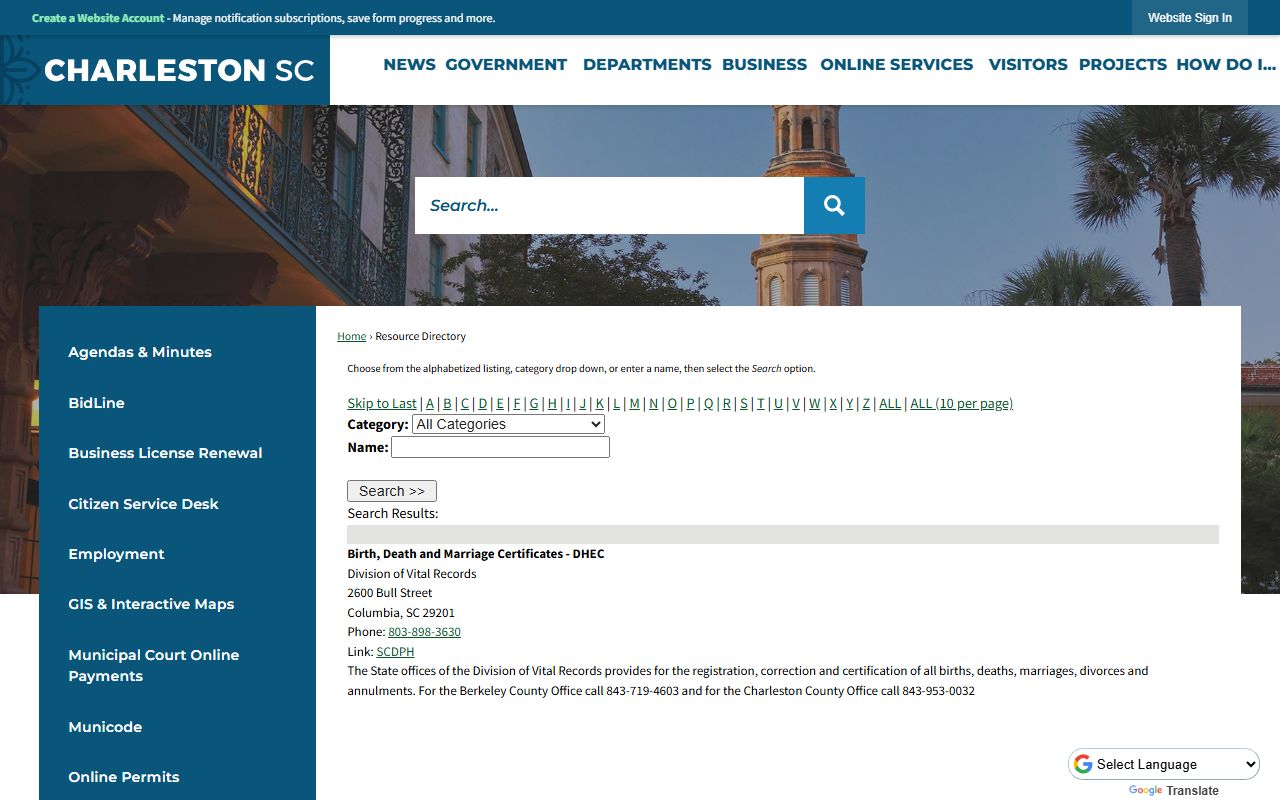Filter listing by letter D
This screenshot has width=1280, height=800.
(483, 403)
